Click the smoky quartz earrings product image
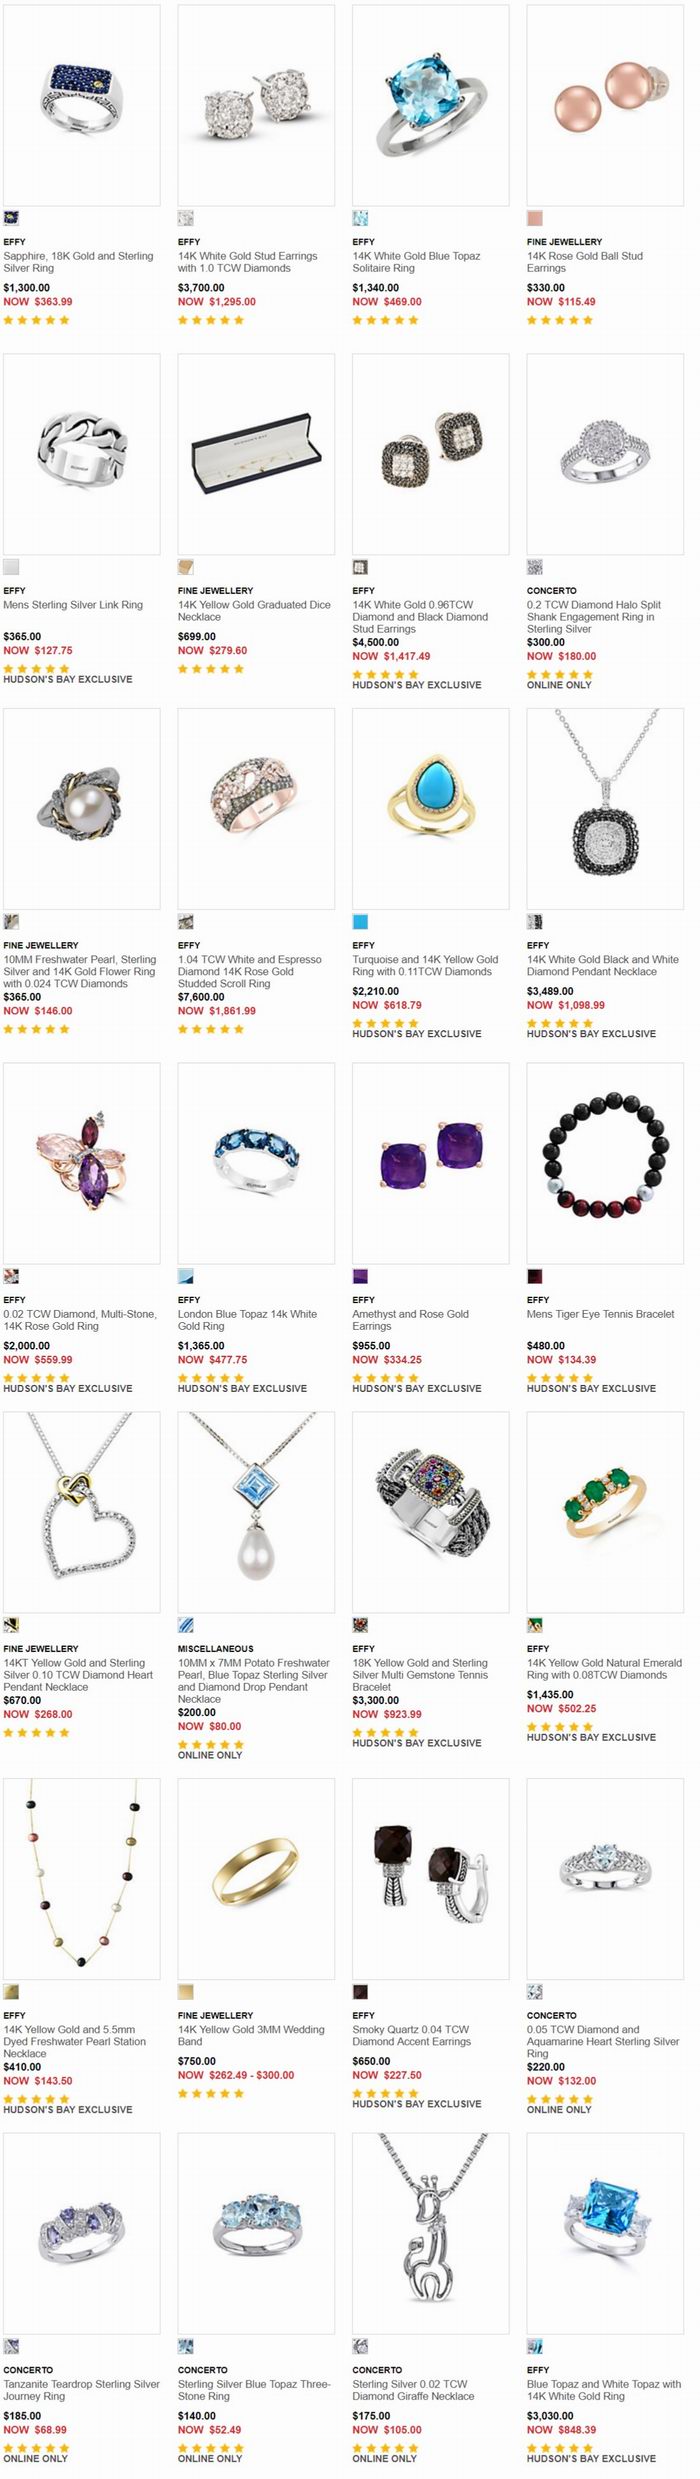The height and width of the screenshot is (2479, 700). 430,1878
